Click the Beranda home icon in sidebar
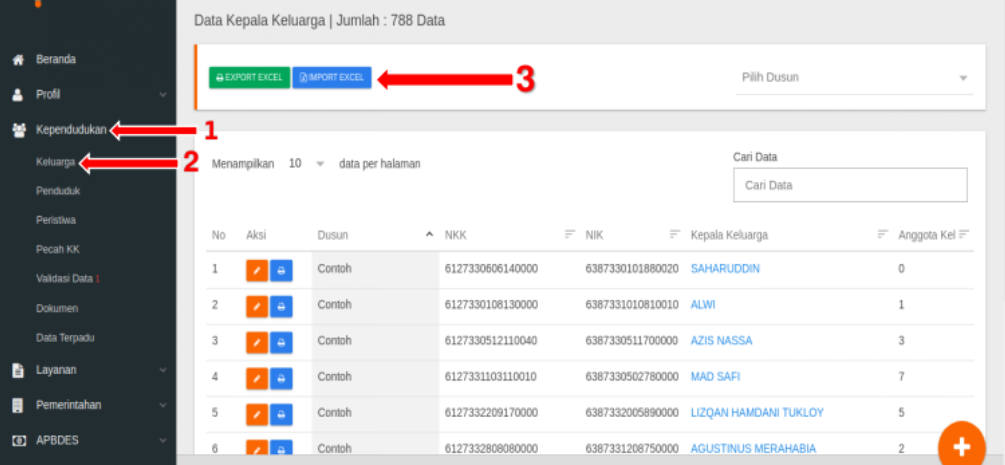The width and height of the screenshot is (1005, 465). [19, 60]
